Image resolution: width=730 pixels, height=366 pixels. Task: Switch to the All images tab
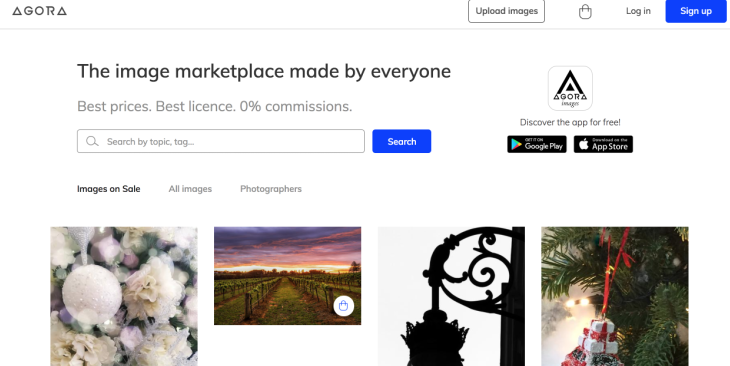pos(190,189)
